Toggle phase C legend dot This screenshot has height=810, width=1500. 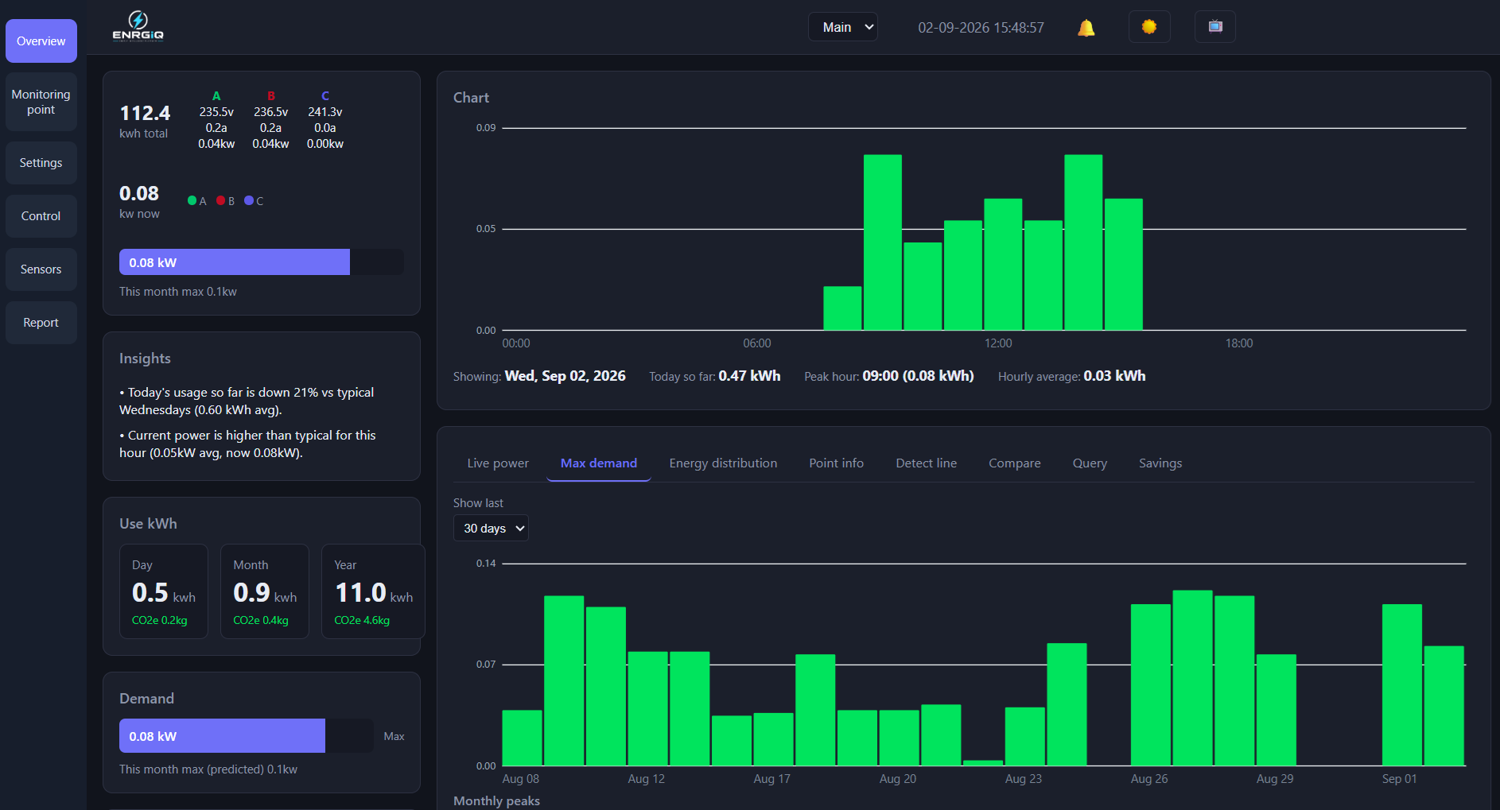(x=249, y=201)
